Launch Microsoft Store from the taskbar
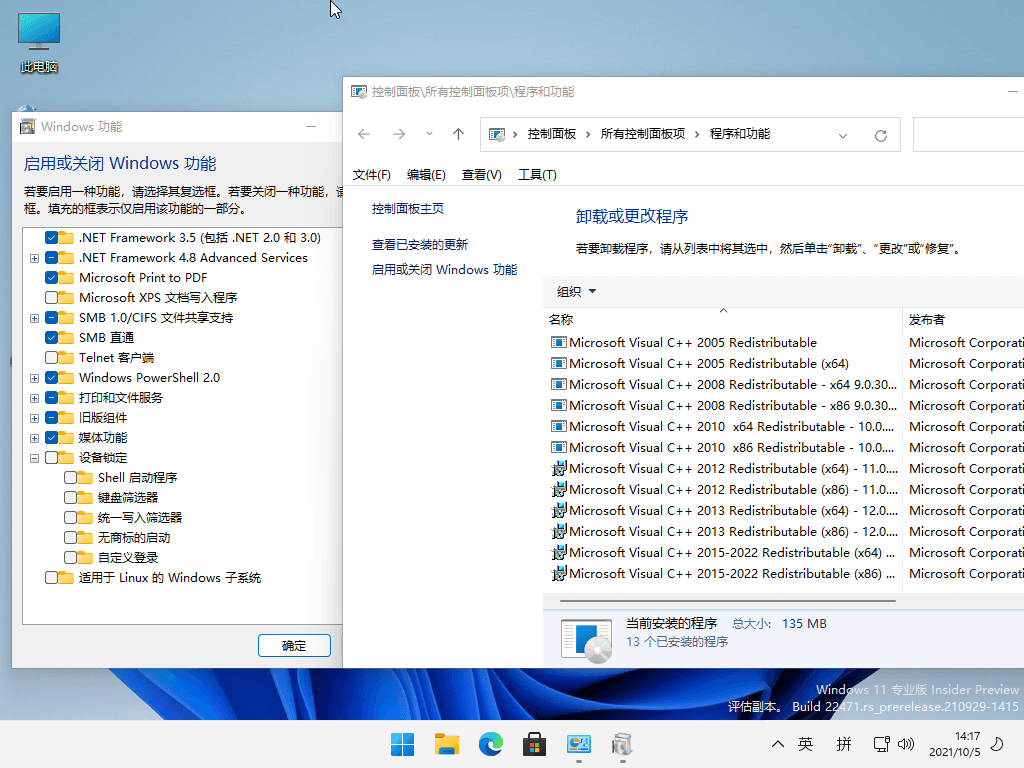This screenshot has height=768, width=1024. click(x=535, y=744)
